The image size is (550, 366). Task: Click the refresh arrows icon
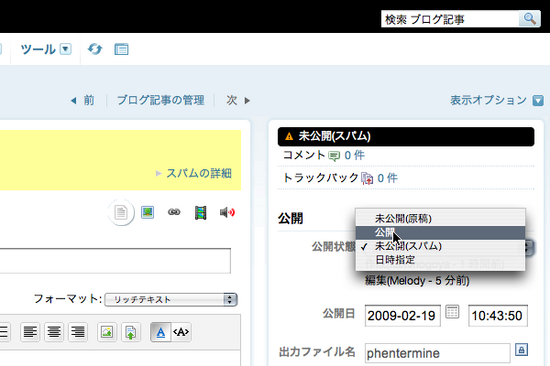coord(95,49)
